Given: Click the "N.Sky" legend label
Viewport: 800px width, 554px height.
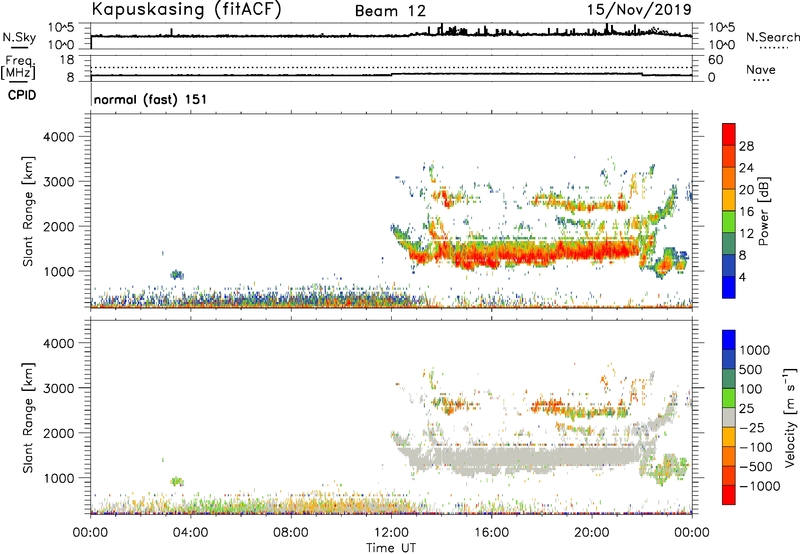Looking at the screenshot, I should click(x=19, y=37).
